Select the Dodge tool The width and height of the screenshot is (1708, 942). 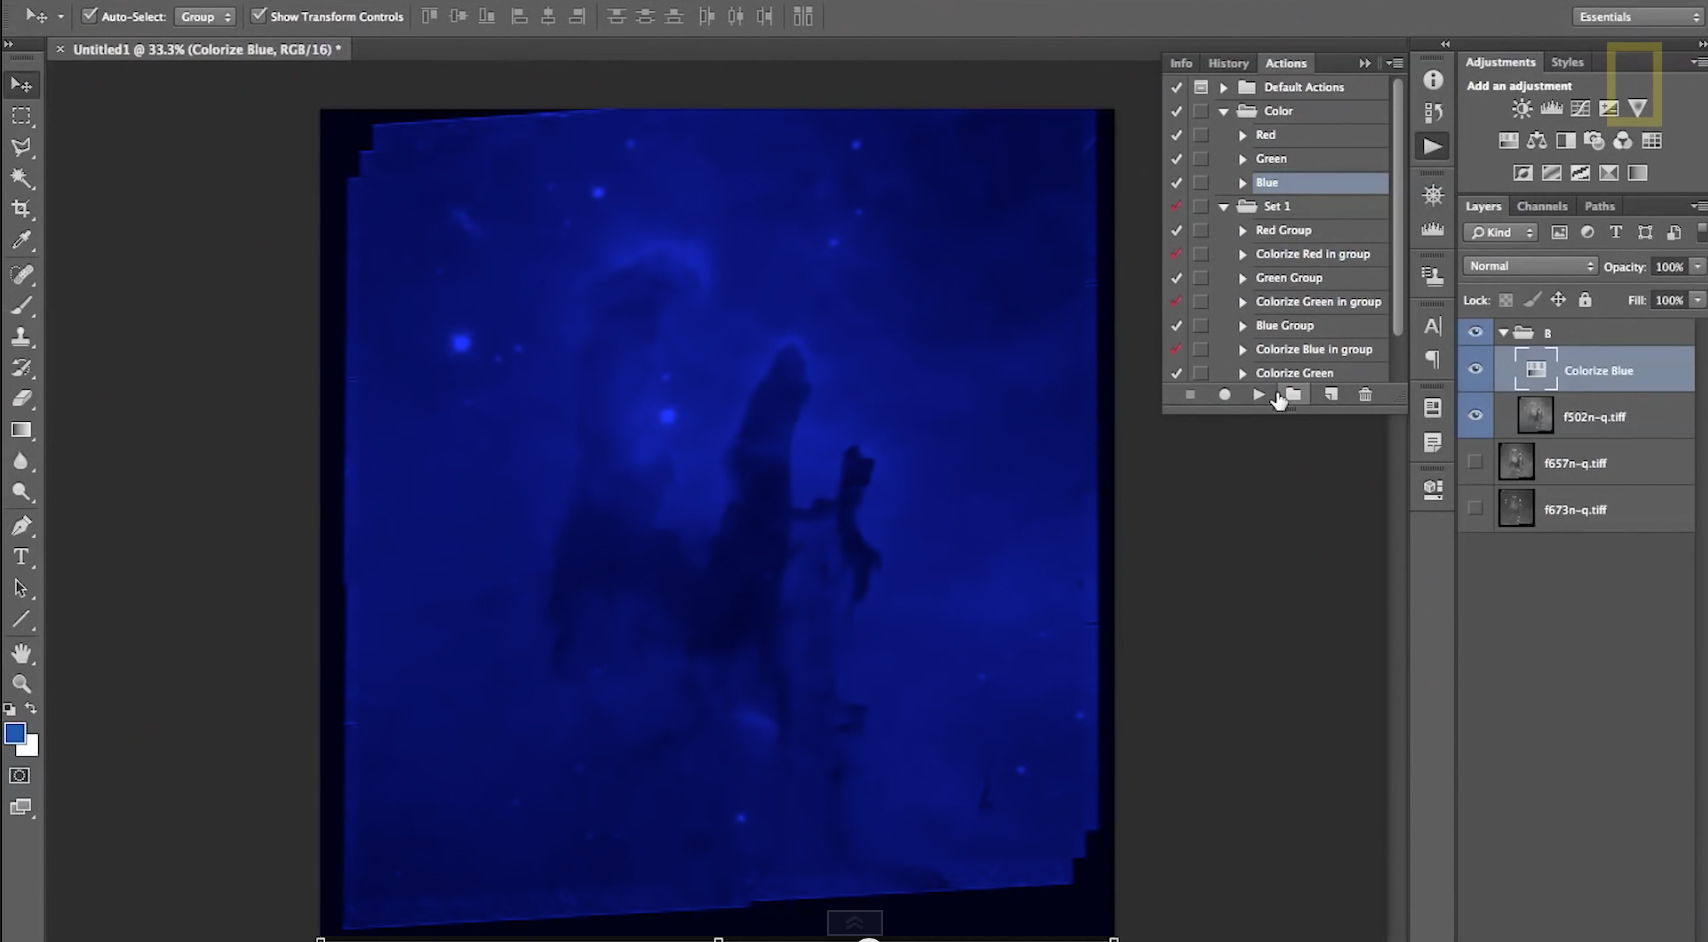pyautogui.click(x=21, y=492)
